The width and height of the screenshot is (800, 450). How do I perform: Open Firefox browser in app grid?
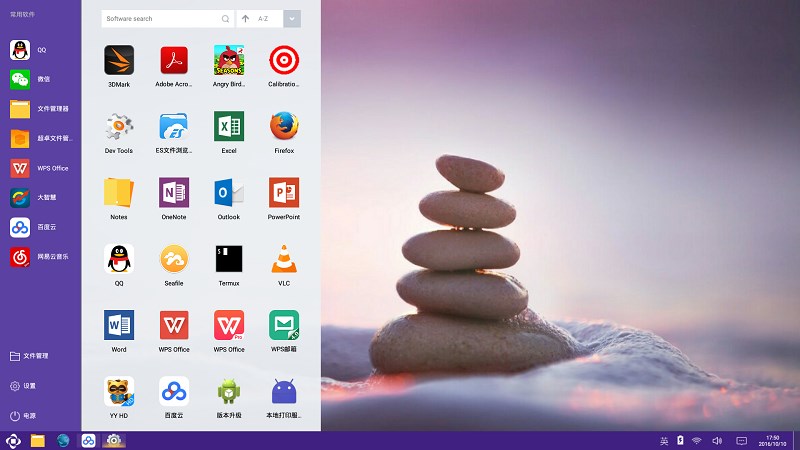tap(284, 127)
